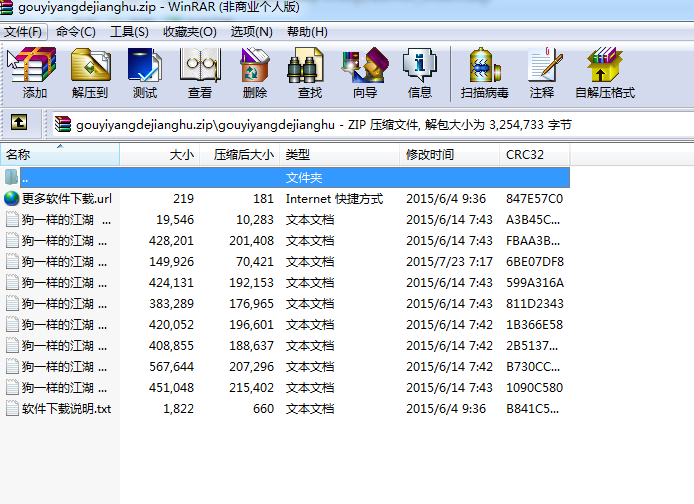
Task: Click the compressed size 207,296
Action: coord(251,367)
